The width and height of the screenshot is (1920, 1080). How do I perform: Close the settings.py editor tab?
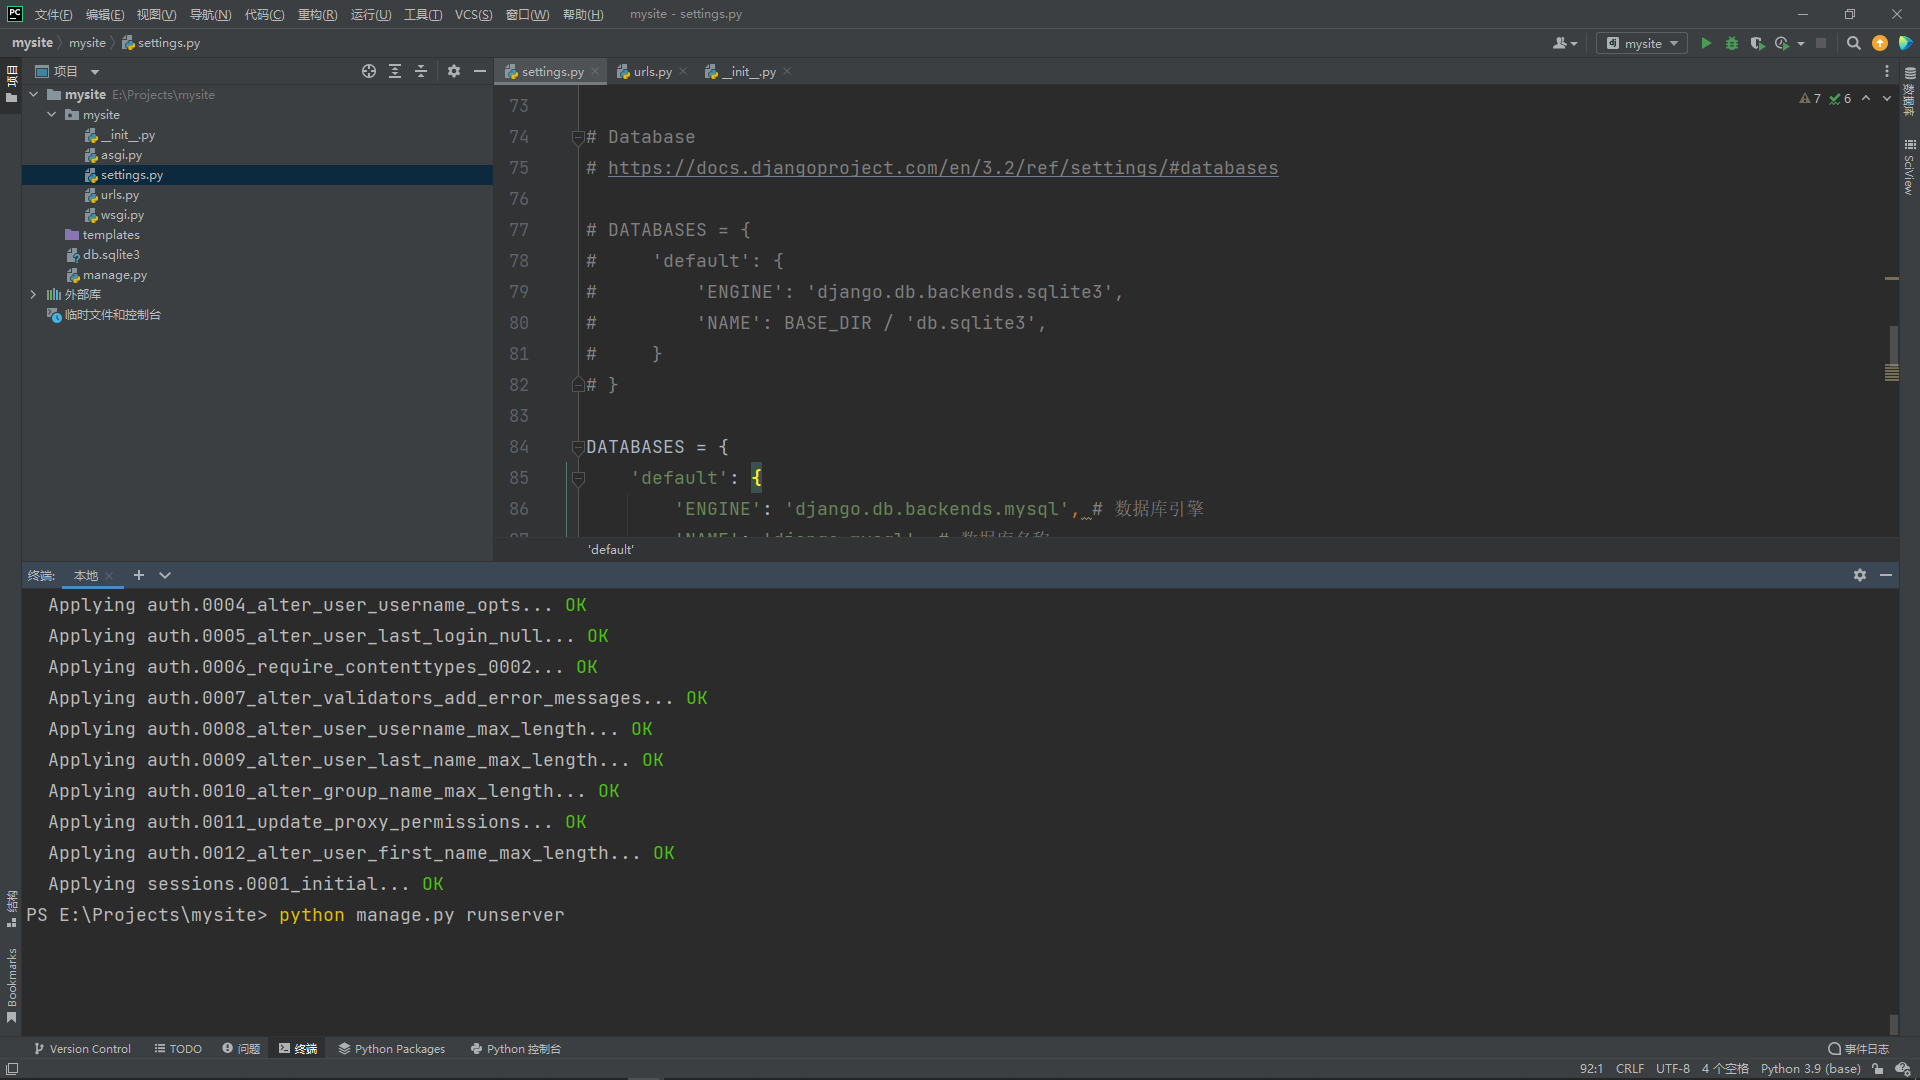(595, 71)
